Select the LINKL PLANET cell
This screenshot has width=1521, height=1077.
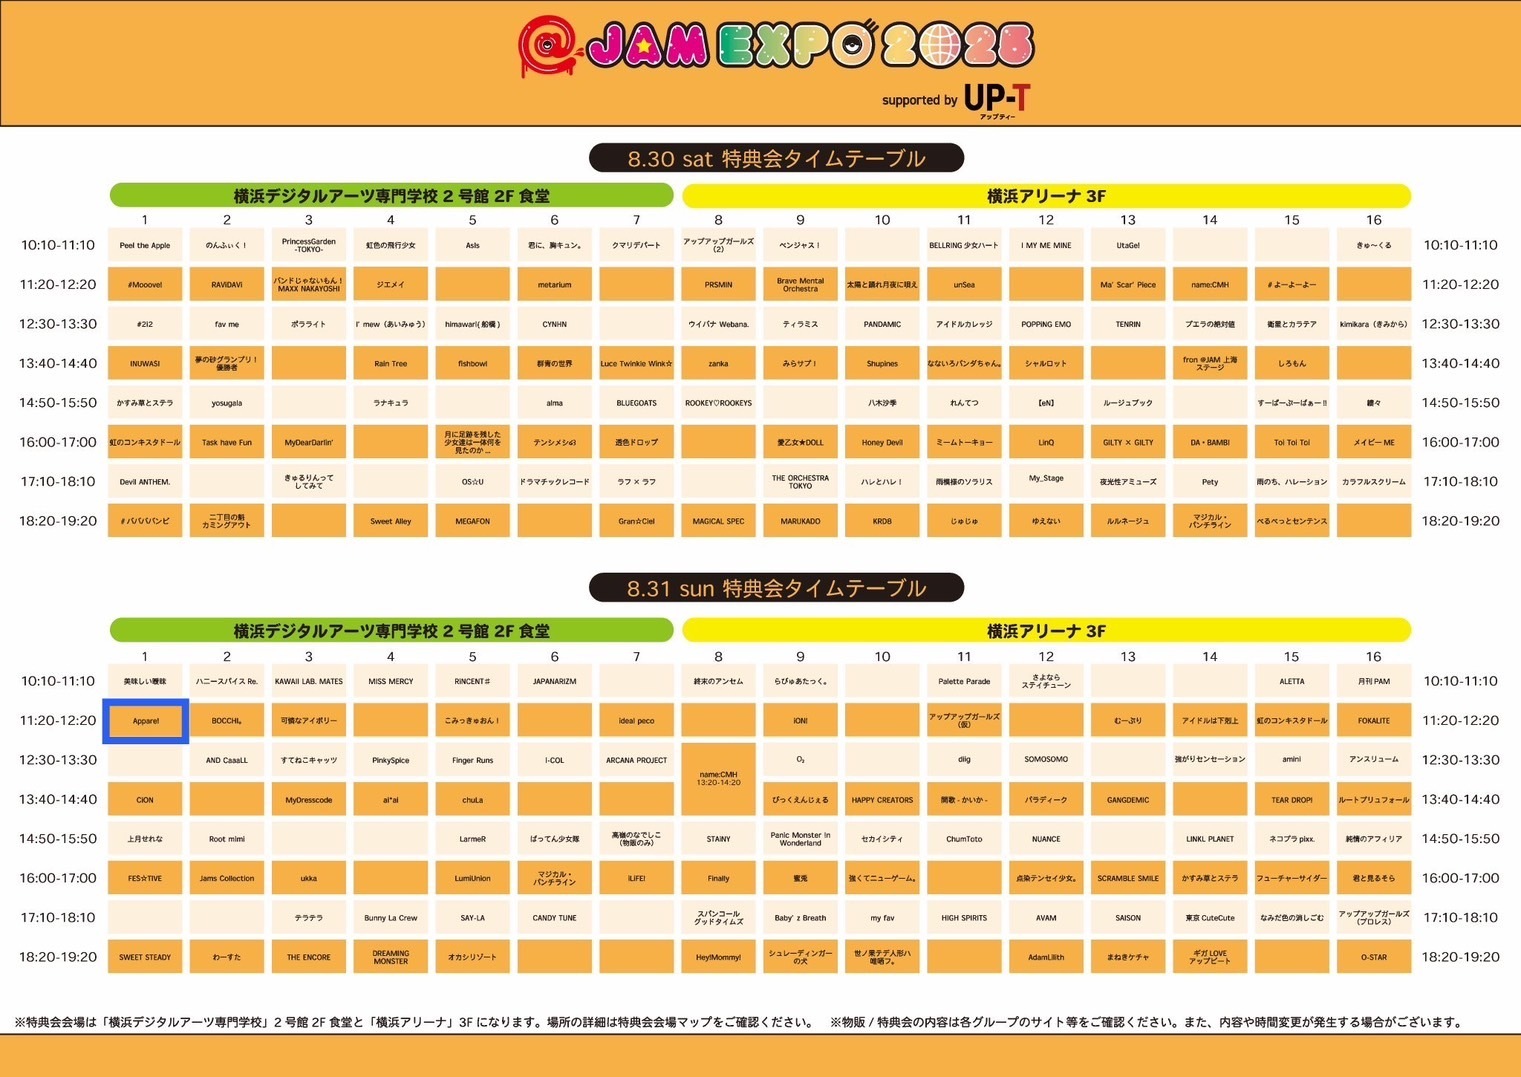tap(1211, 839)
